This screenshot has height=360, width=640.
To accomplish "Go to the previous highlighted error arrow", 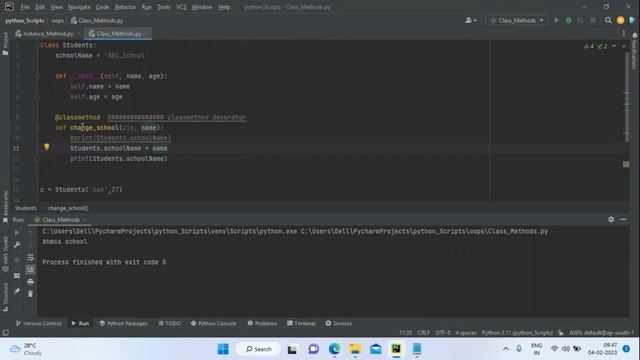I will (614, 46).
